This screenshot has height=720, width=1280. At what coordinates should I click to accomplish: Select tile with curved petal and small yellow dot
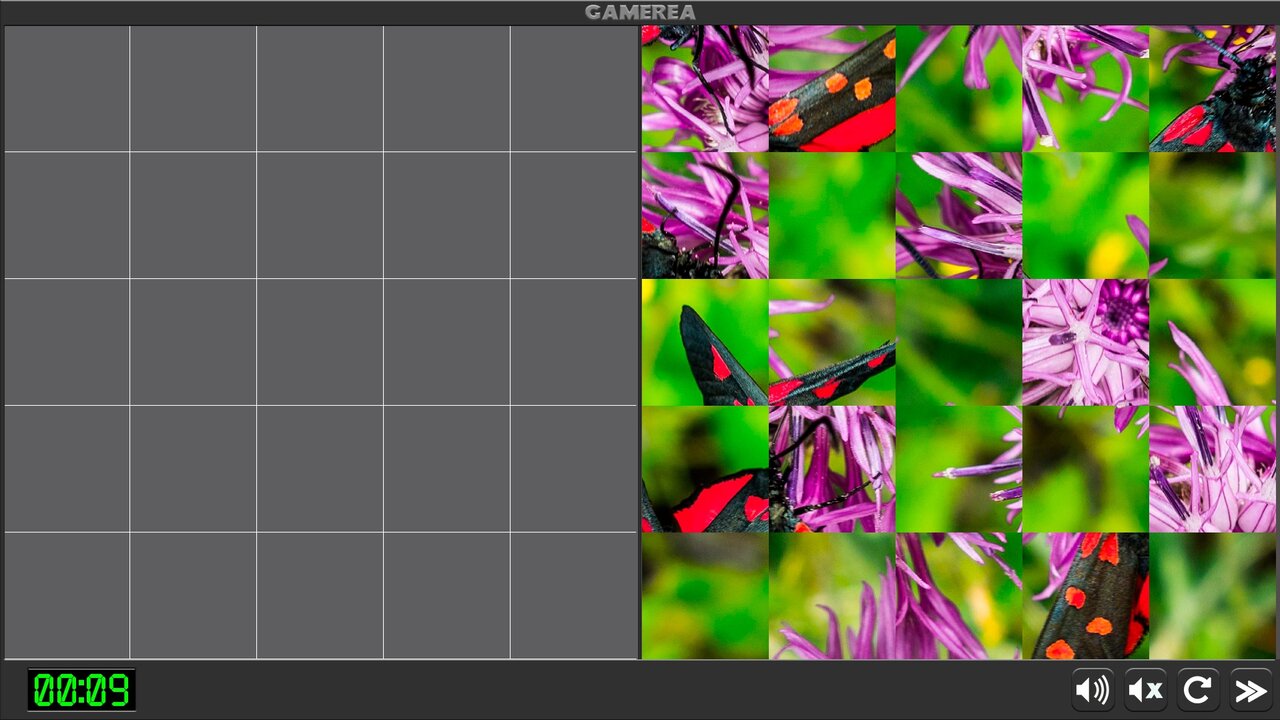(1212, 342)
